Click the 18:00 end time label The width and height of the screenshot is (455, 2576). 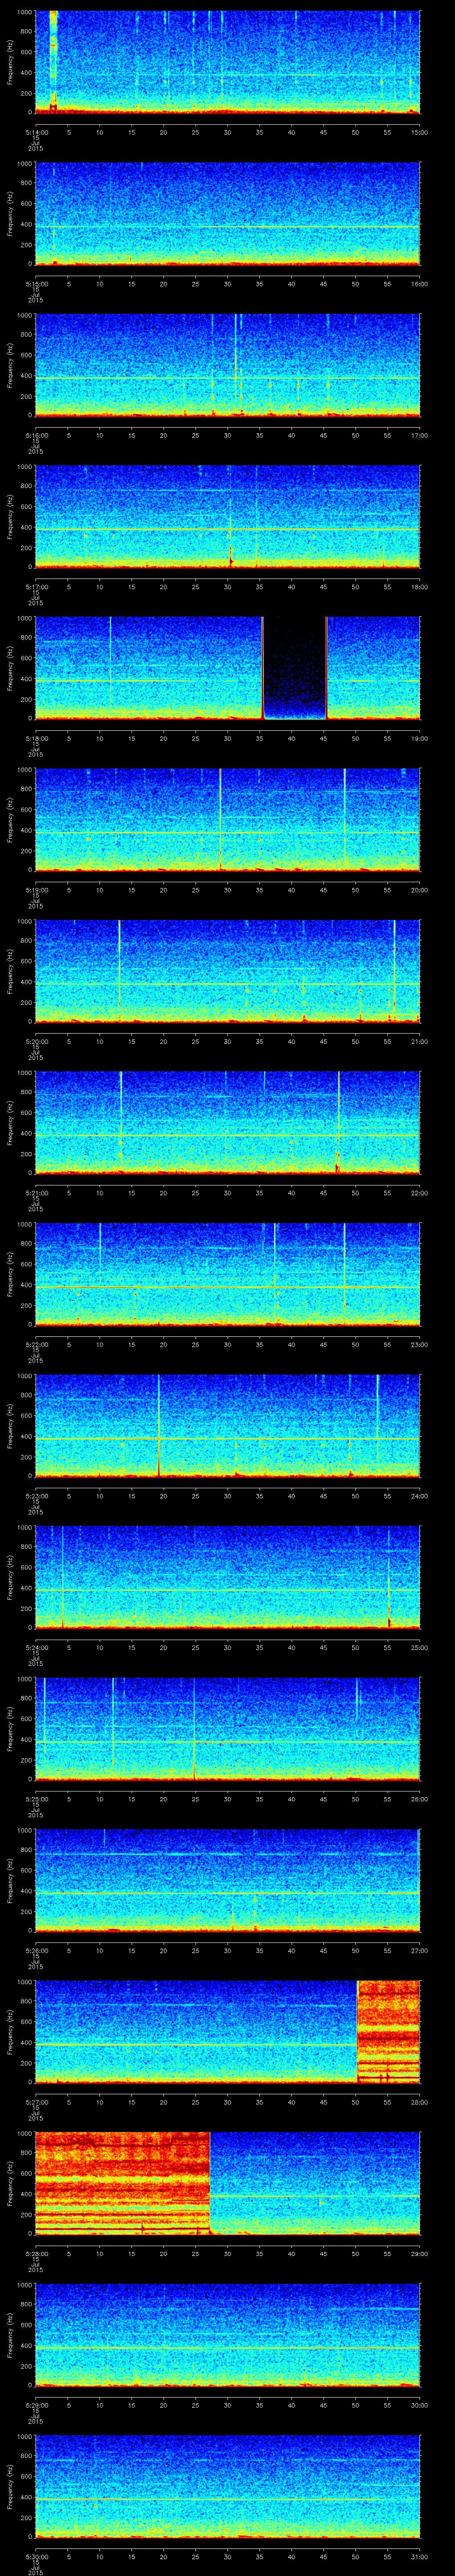coord(419,587)
